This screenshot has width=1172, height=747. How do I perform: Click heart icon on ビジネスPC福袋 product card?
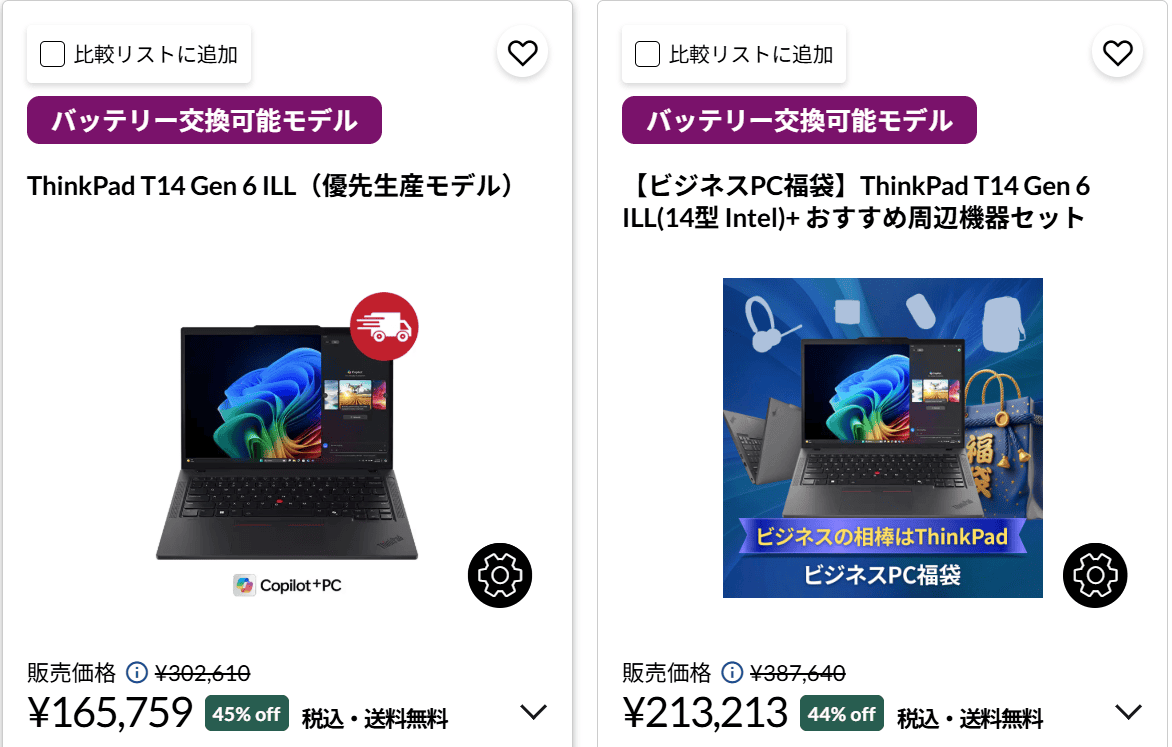pyautogui.click(x=1117, y=53)
